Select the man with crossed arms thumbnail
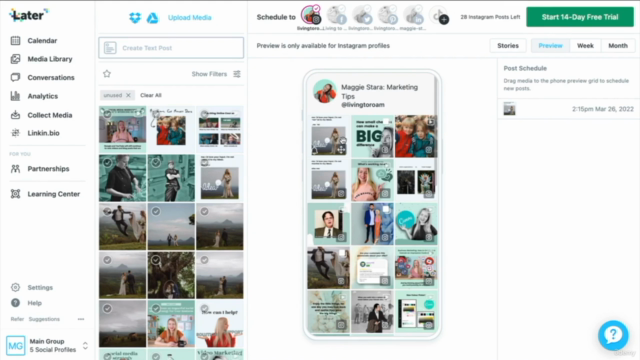 pos(171,178)
